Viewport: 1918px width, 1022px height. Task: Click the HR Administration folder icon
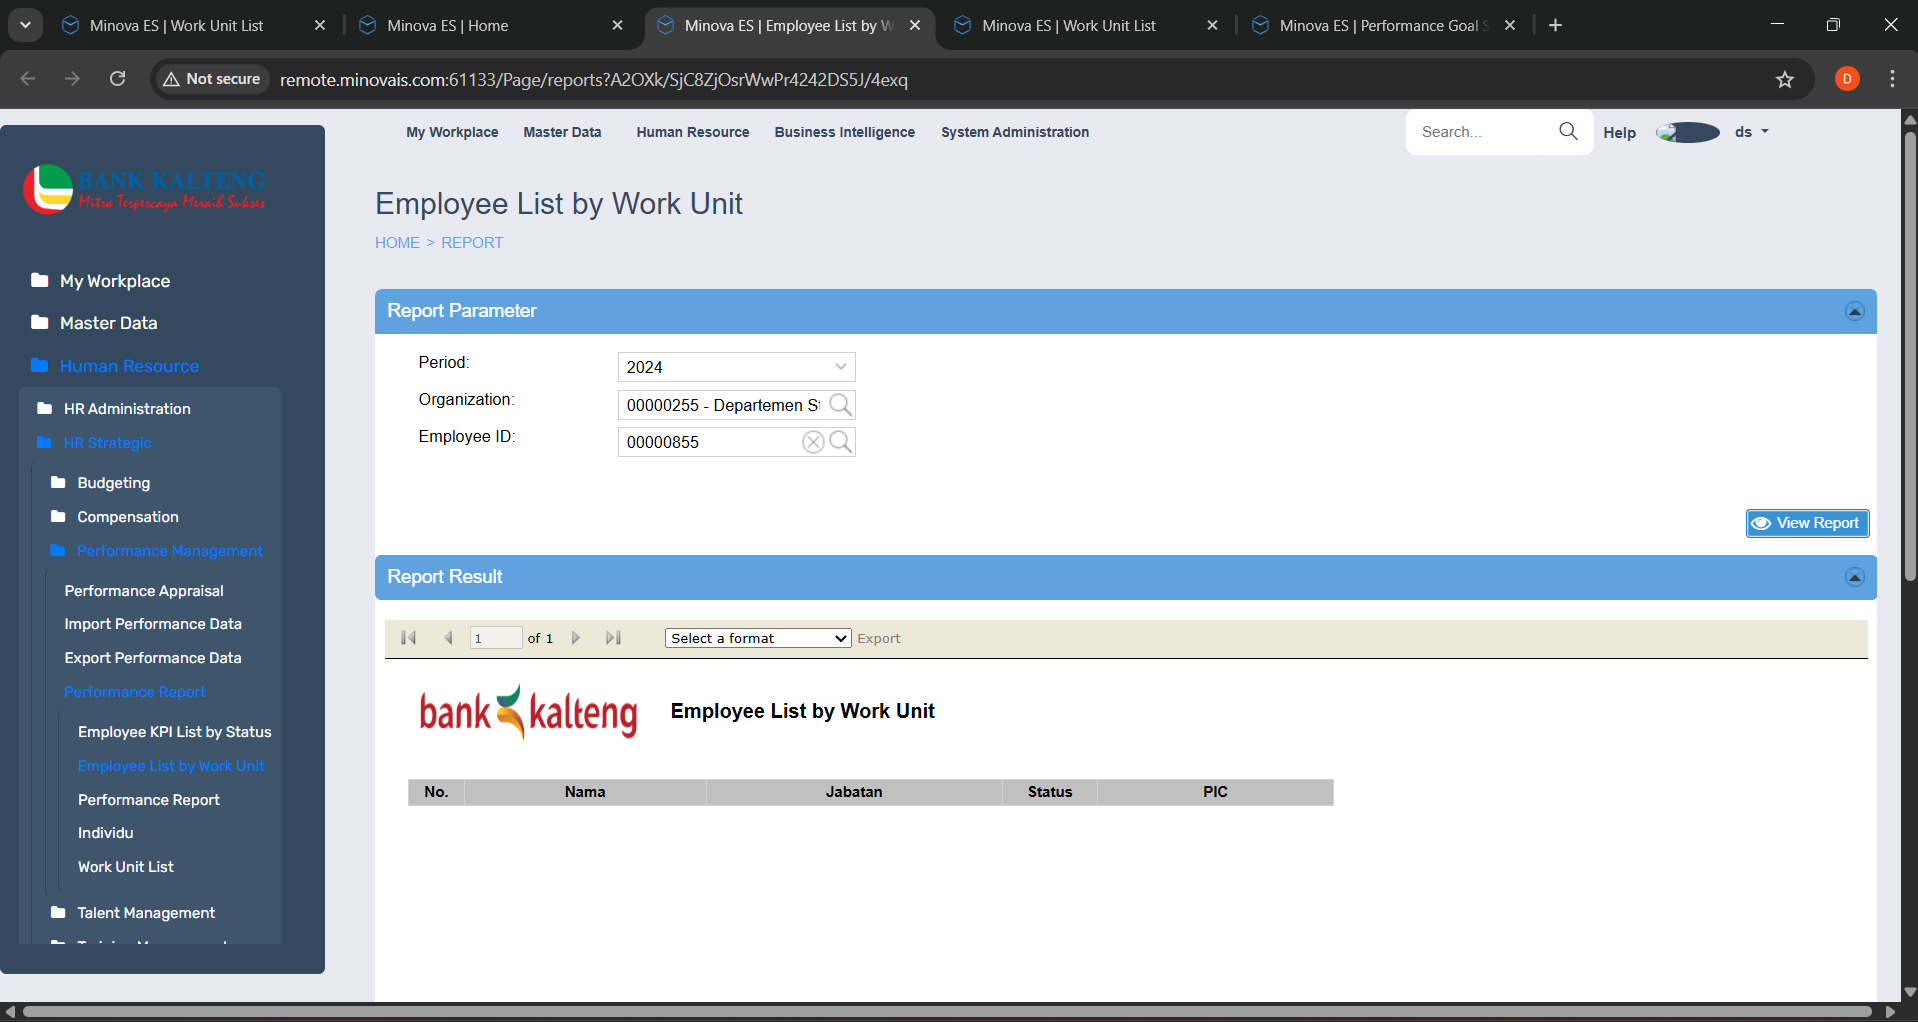pos(44,408)
